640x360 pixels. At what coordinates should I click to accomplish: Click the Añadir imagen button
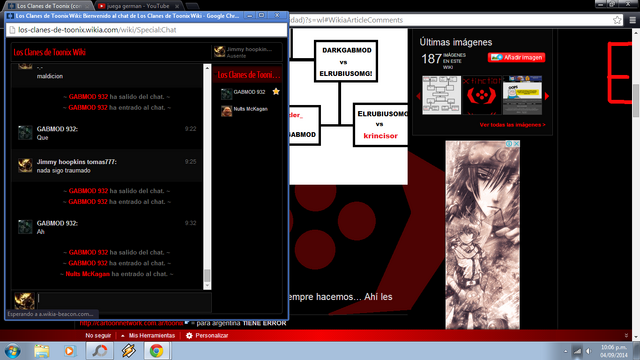coord(516,58)
